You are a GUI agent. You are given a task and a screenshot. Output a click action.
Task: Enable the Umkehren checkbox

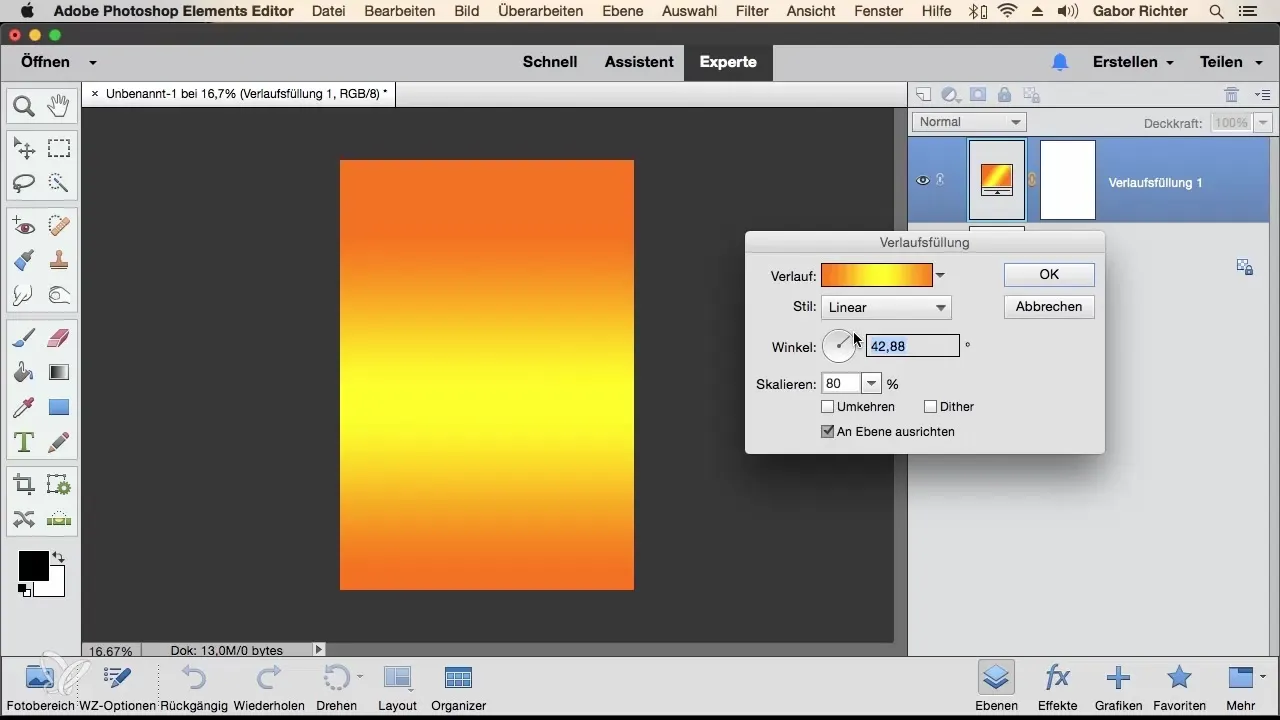tap(828, 407)
